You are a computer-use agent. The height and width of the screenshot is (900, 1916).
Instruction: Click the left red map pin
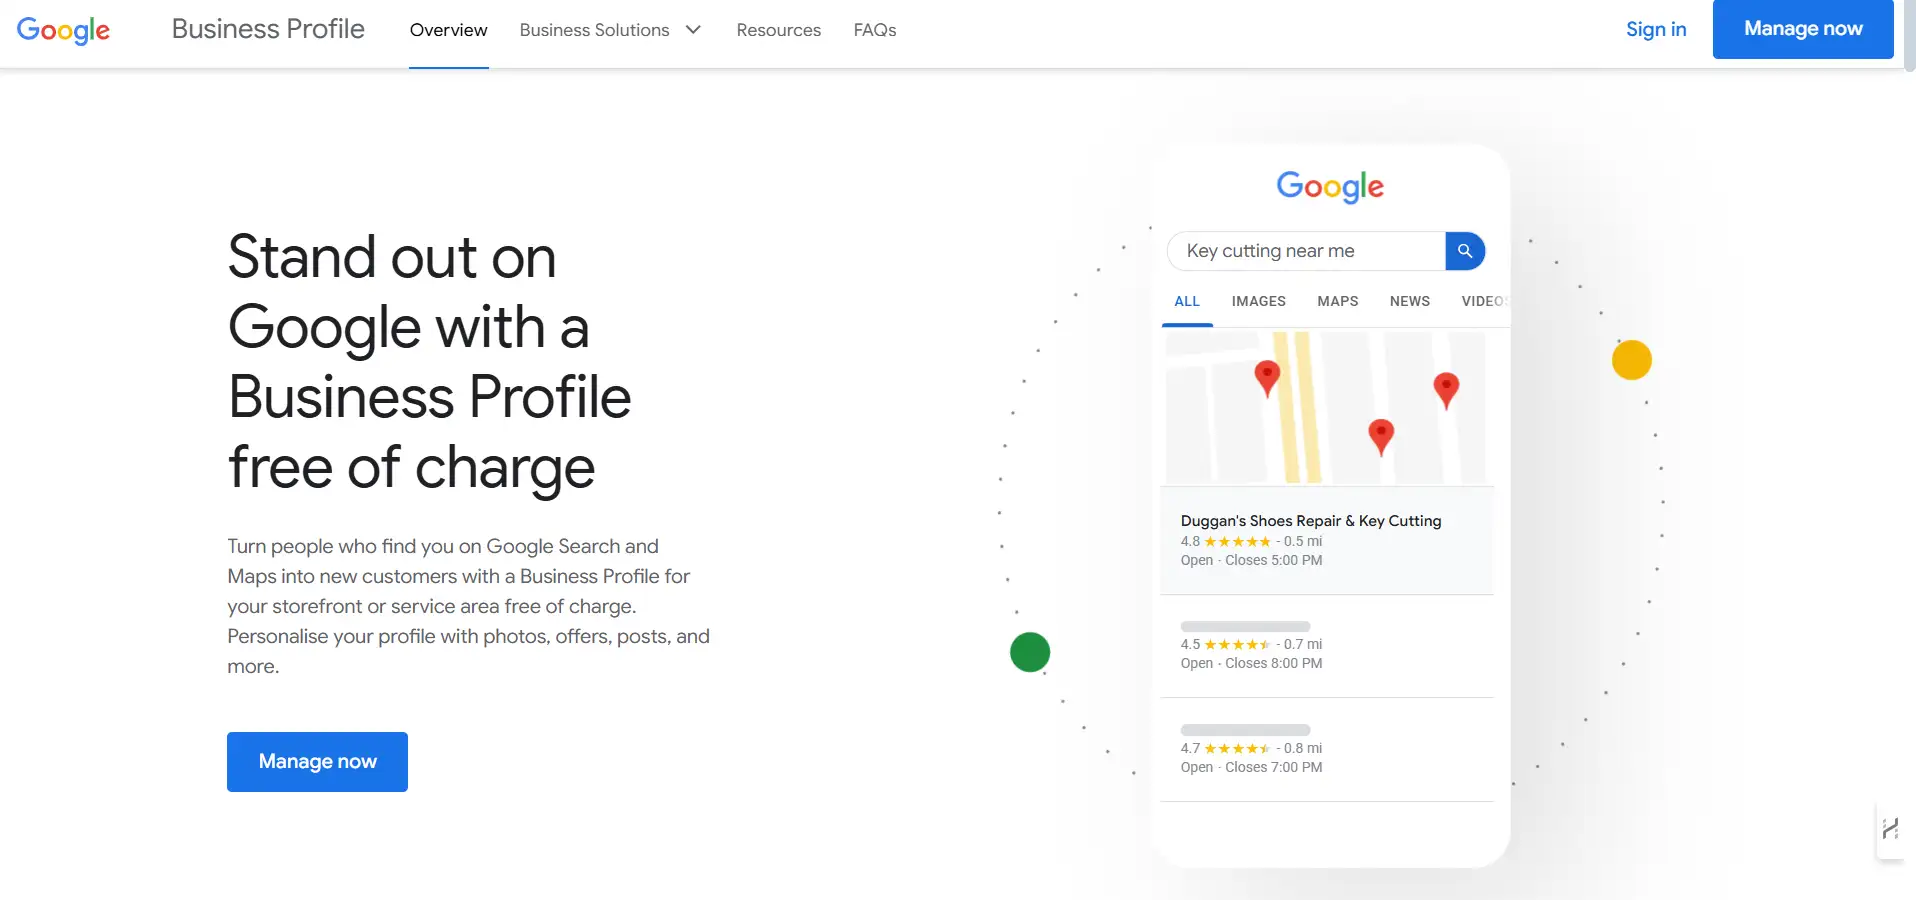1267,378
